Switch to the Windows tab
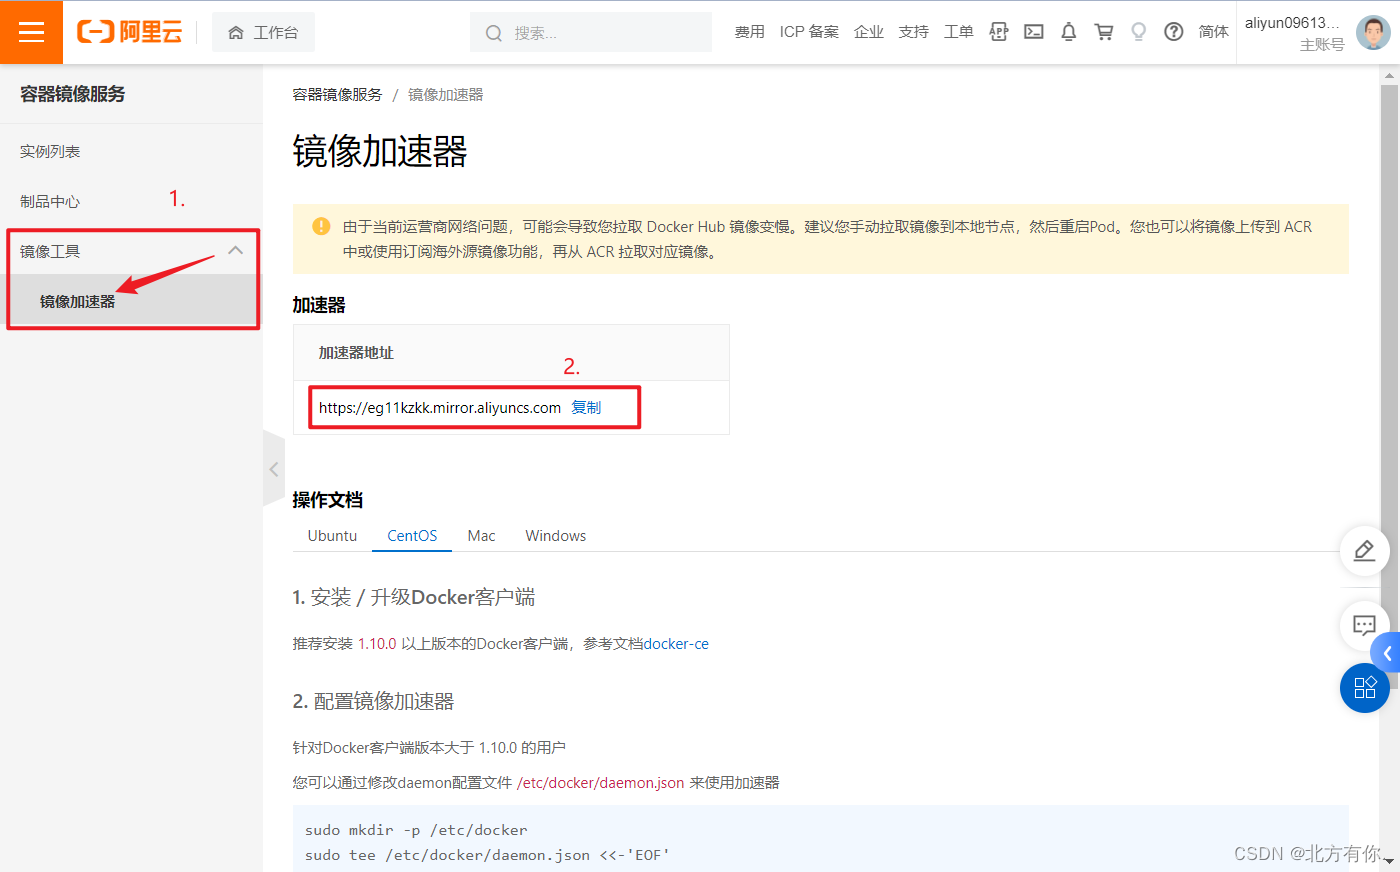 pos(556,536)
